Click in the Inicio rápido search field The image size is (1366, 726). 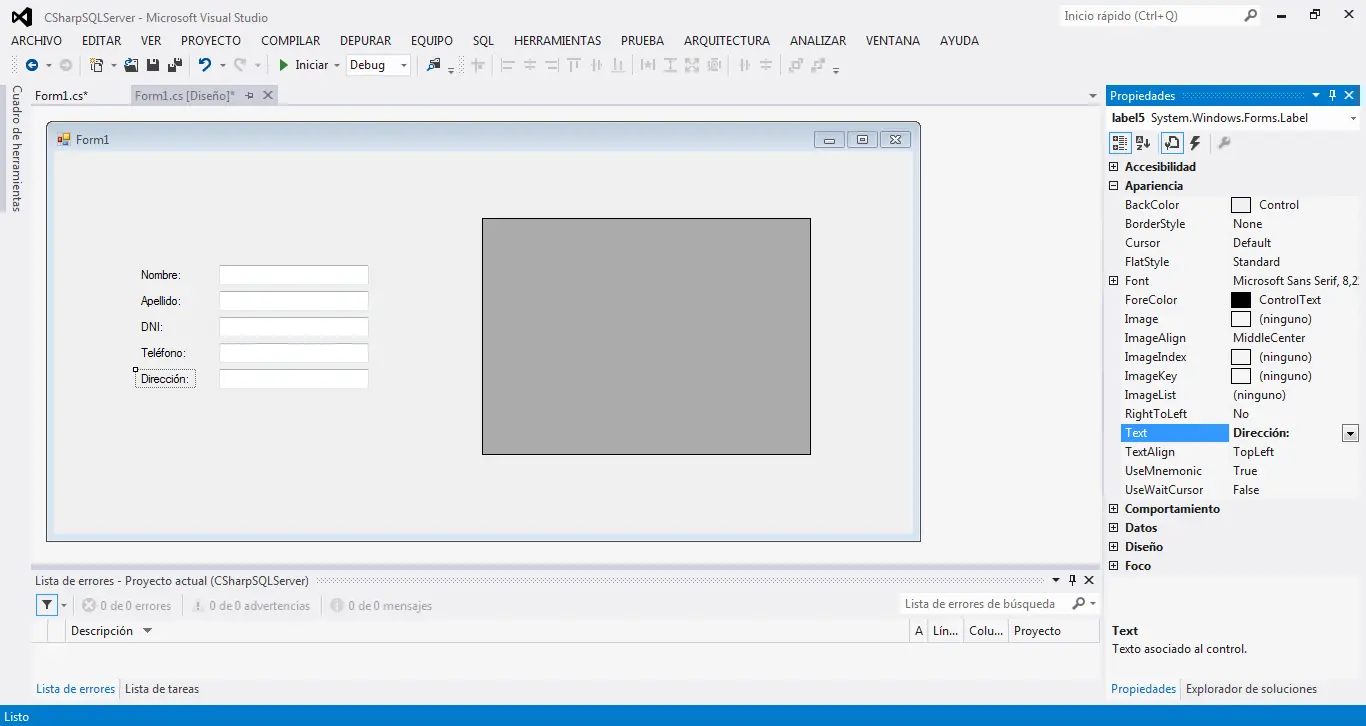pos(1150,16)
